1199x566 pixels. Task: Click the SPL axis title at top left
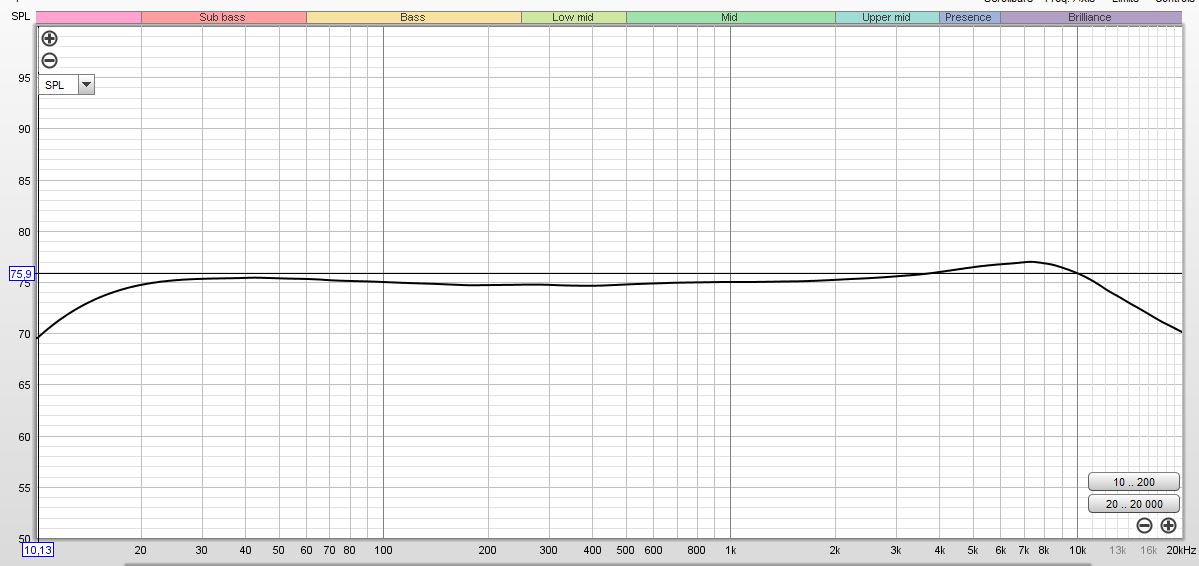tap(20, 17)
